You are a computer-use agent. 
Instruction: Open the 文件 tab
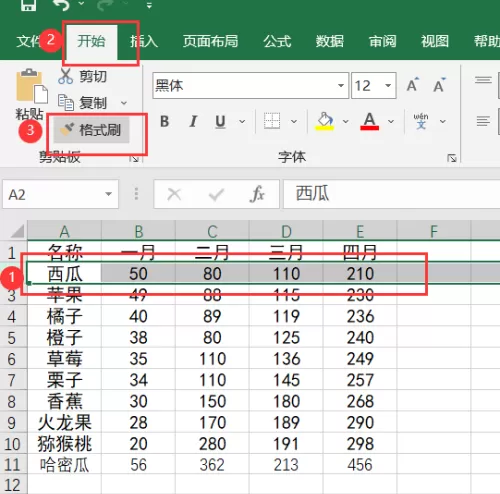tap(28, 41)
